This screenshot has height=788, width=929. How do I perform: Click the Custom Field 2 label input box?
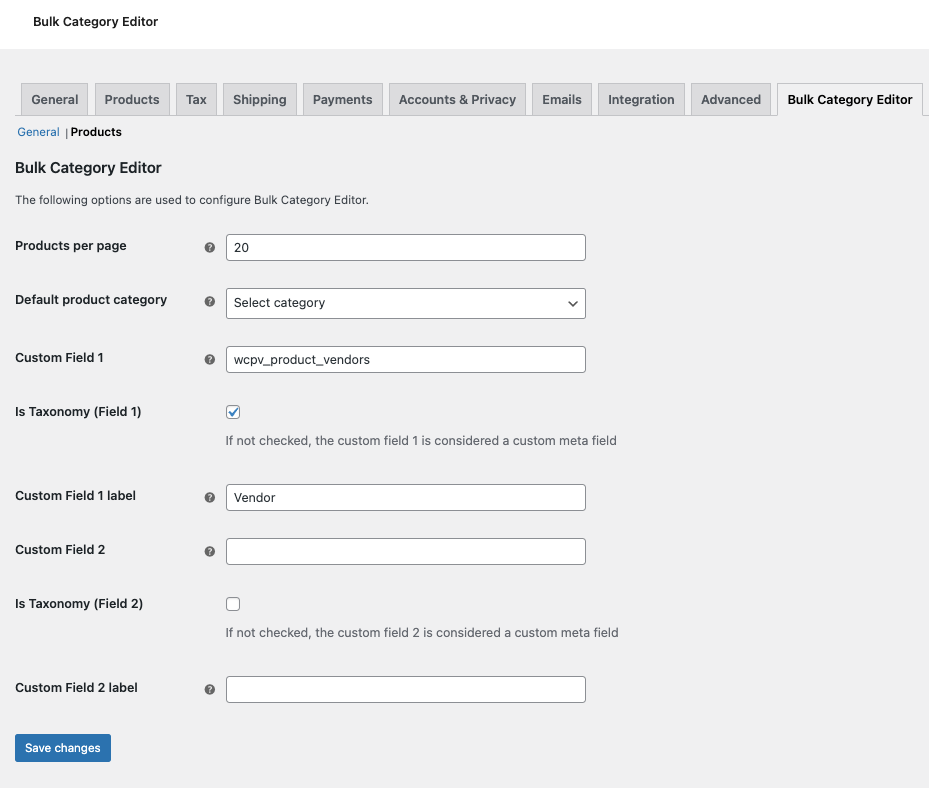point(405,689)
